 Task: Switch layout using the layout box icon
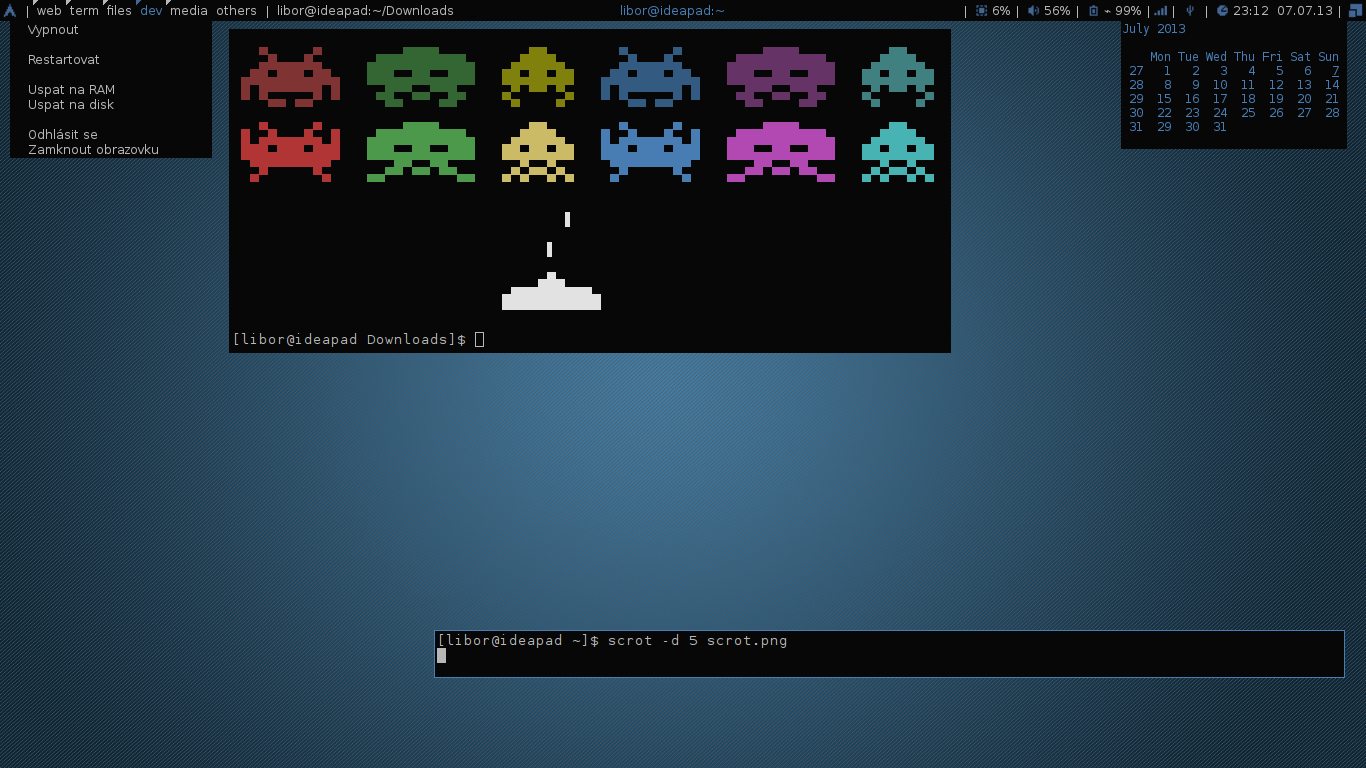click(1355, 11)
